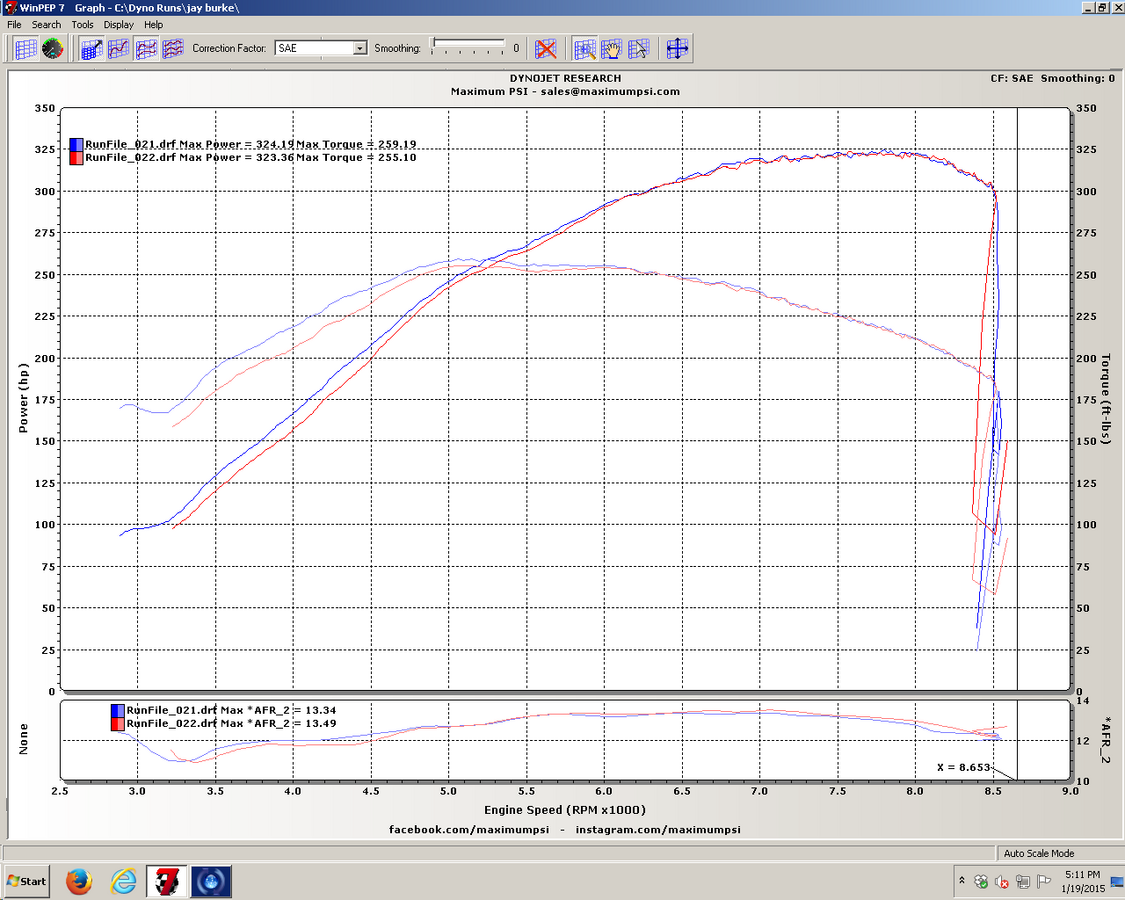Click the Engine Speed x-axis label
Screen dimensions: 1125x900
(x=565, y=810)
